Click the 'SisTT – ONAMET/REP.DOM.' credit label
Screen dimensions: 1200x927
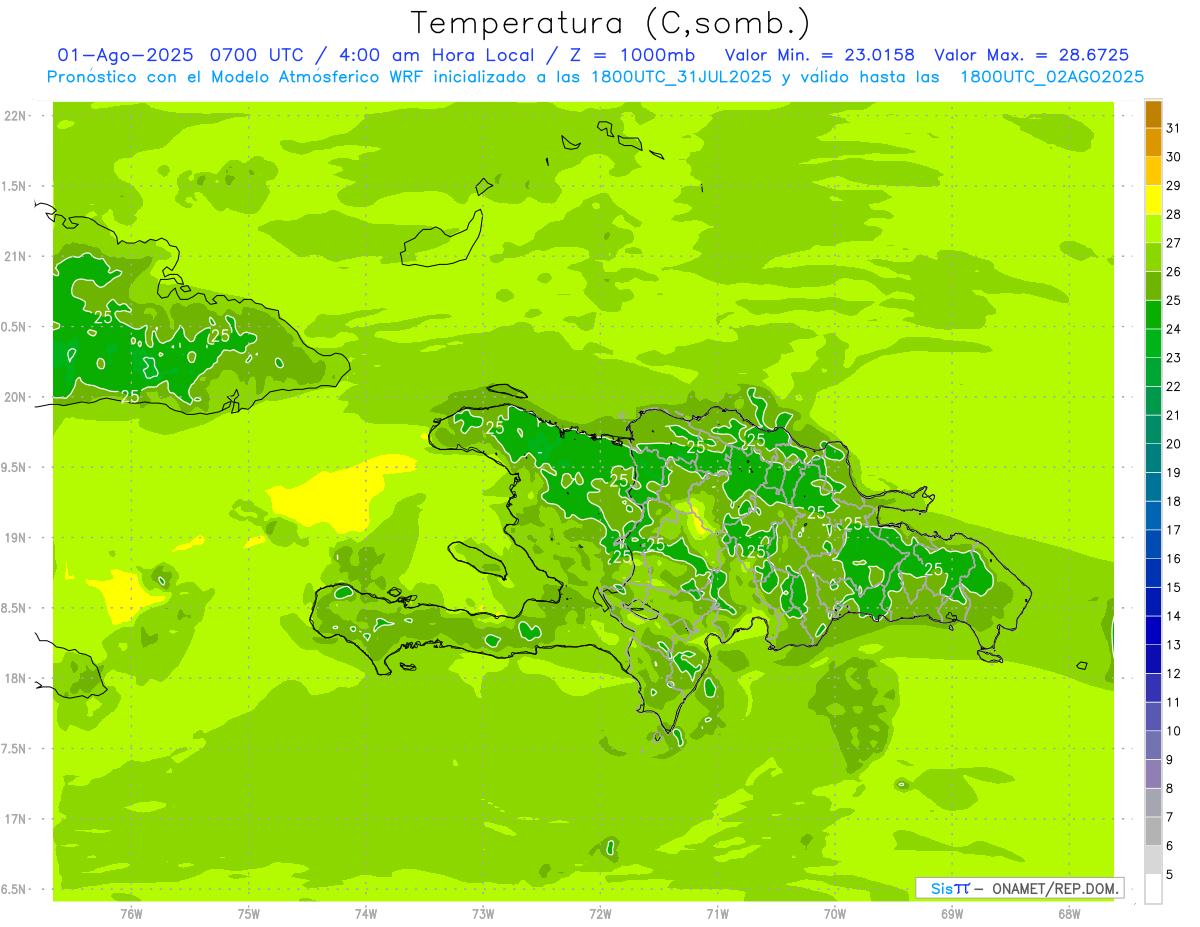[1019, 888]
